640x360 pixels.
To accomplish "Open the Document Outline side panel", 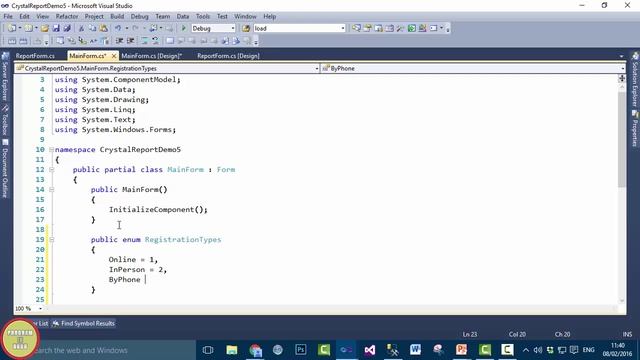I will tap(5, 169).
